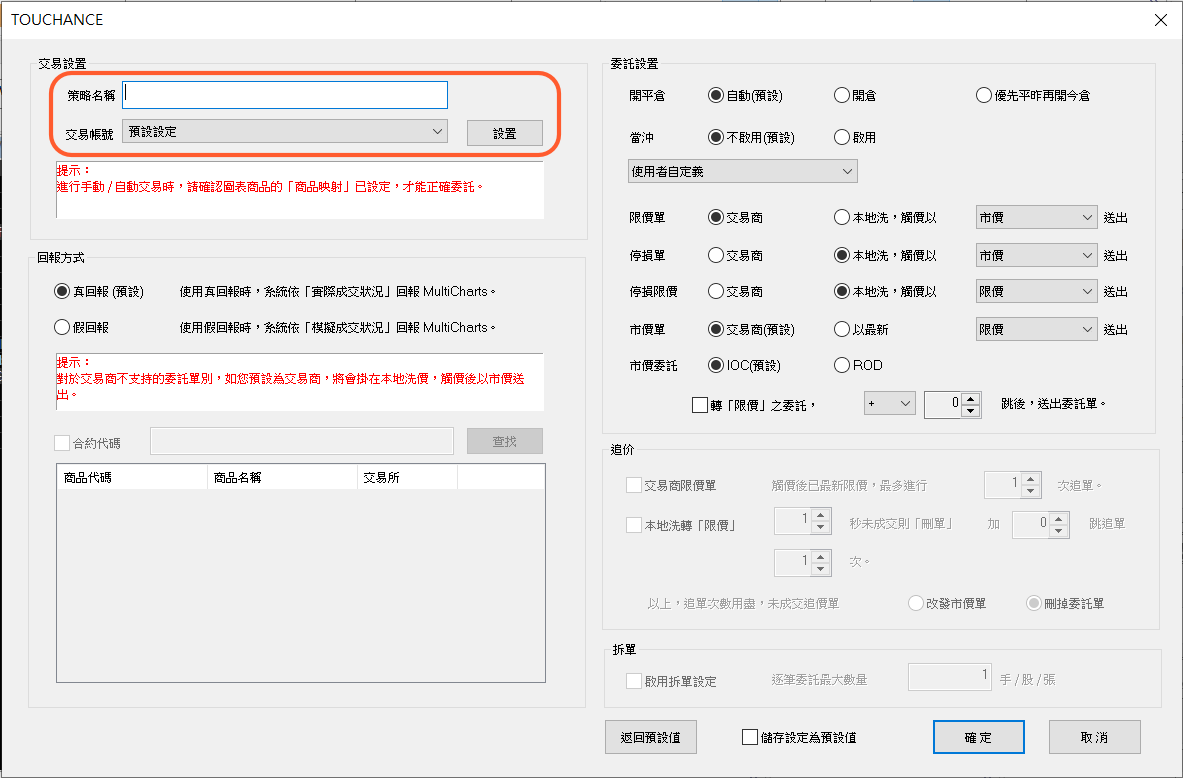Select 交易商(預設) for 市價單

[716, 329]
